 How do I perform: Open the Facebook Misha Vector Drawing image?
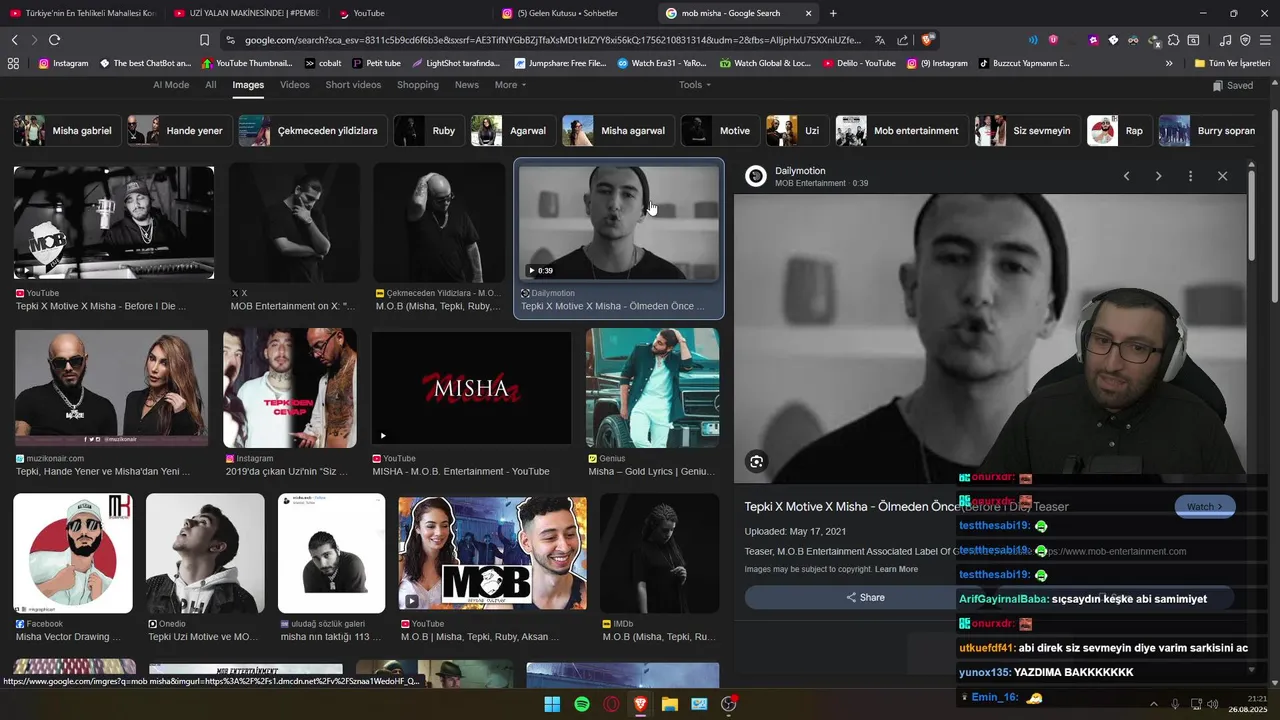72,553
